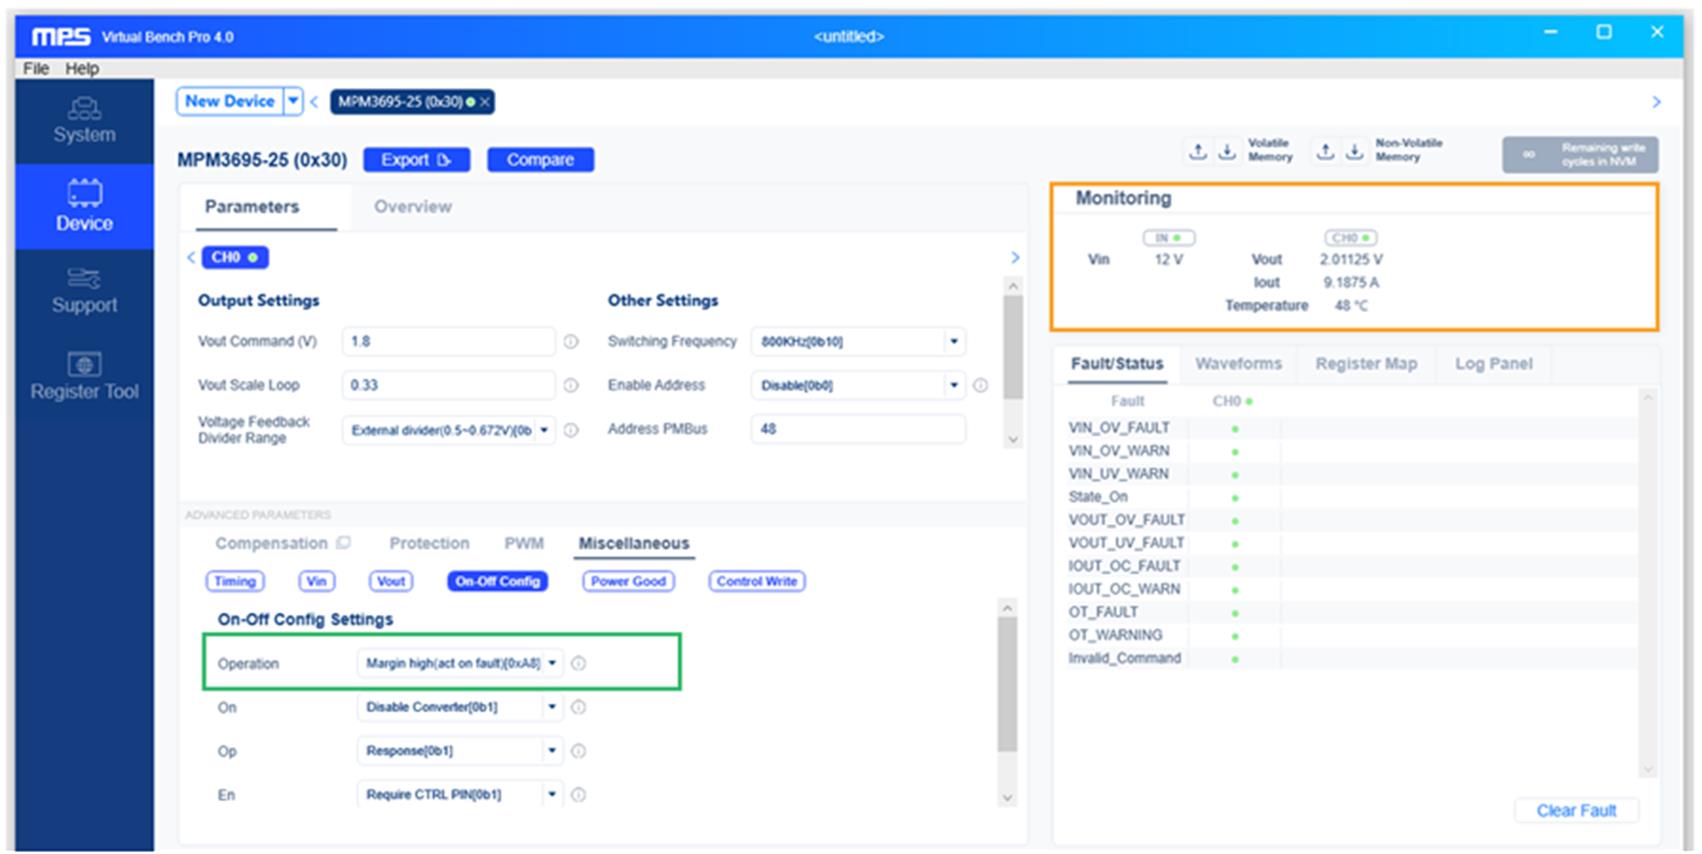Select the Control Write settings pill
This screenshot has height=854, width=1702.
click(x=757, y=581)
